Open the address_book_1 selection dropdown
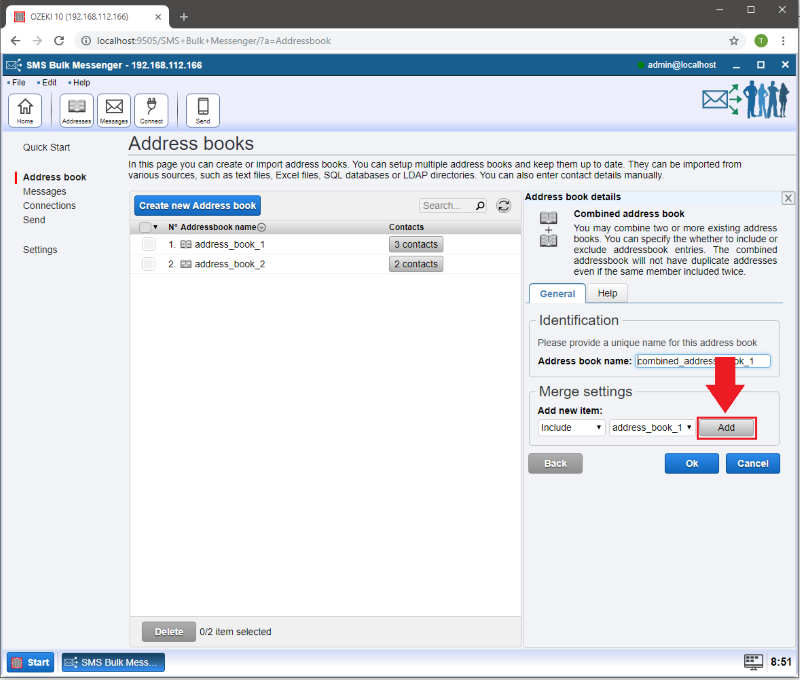 click(x=652, y=427)
